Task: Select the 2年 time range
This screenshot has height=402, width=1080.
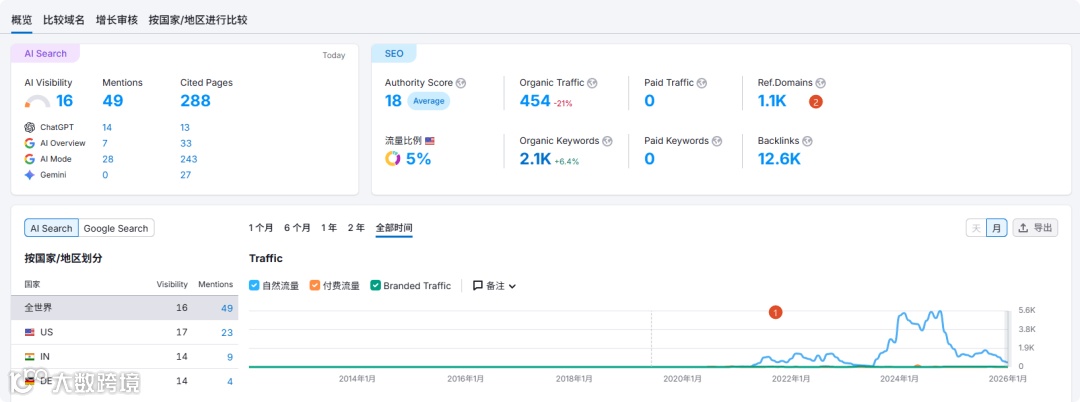Action: click(x=356, y=228)
